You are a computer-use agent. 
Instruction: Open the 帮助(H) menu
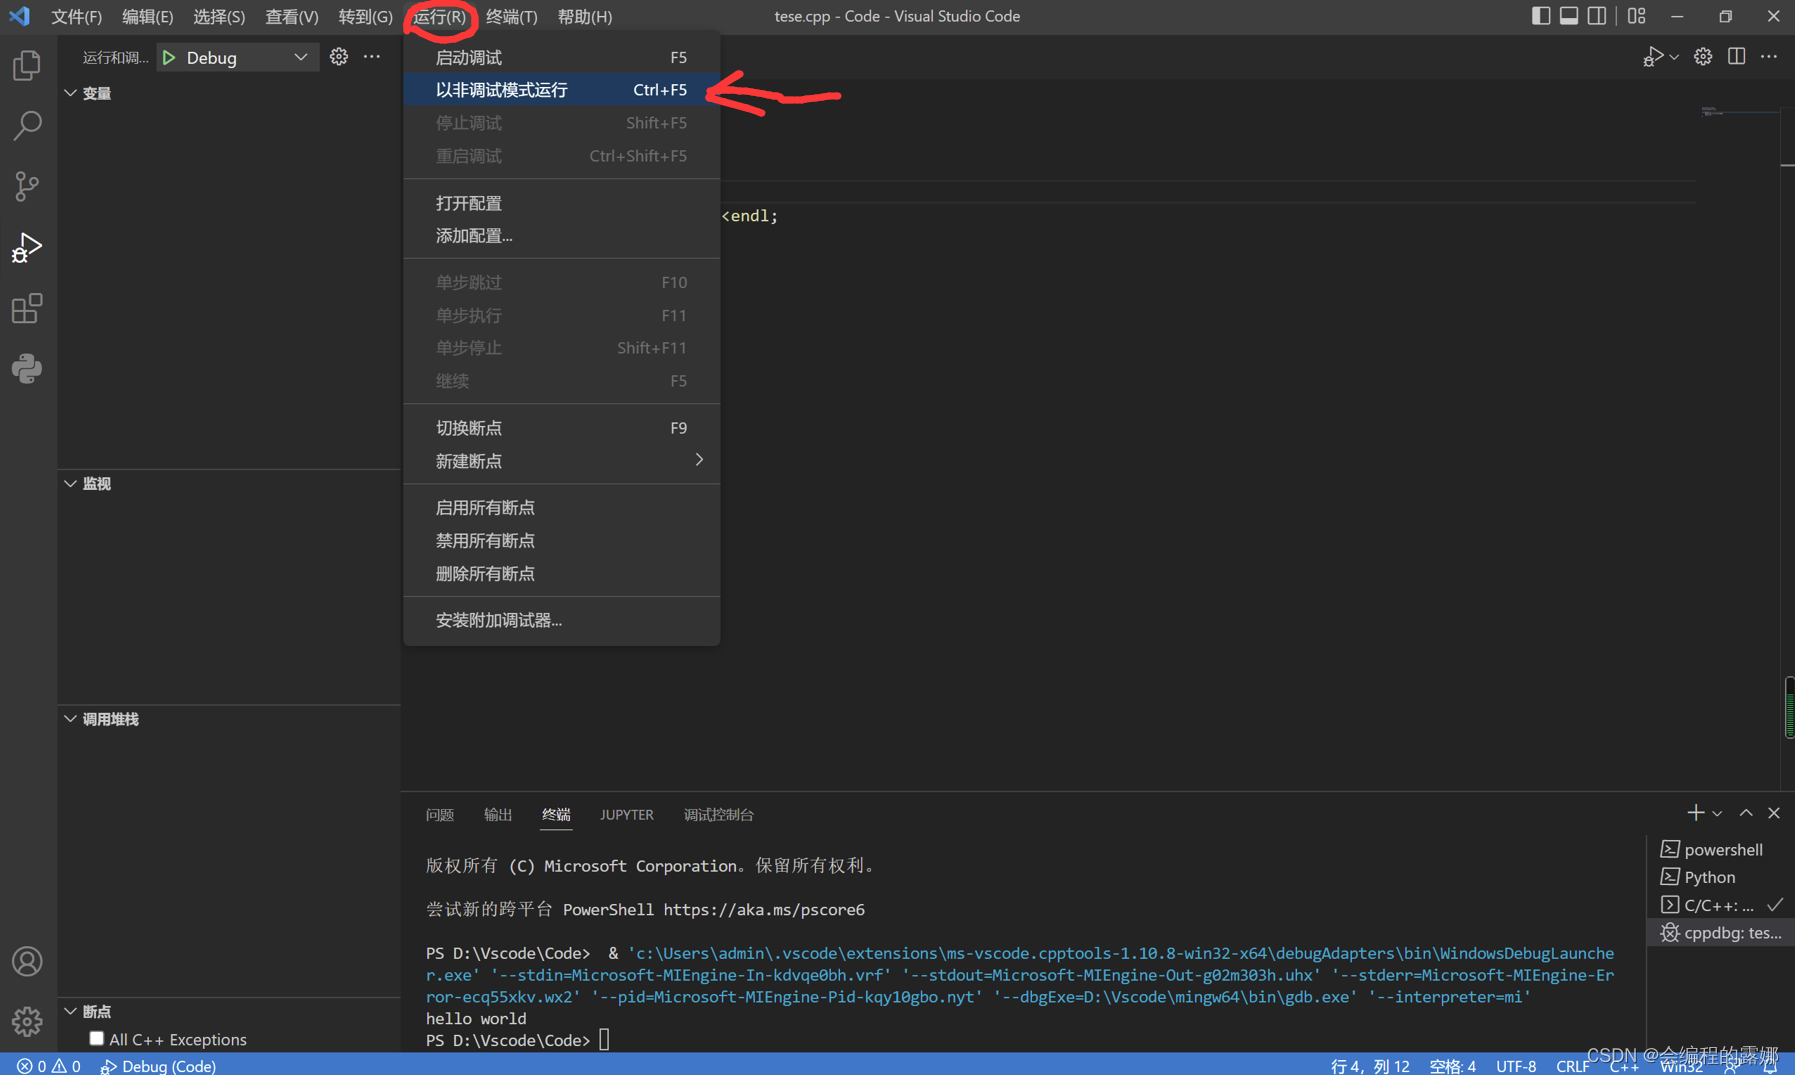point(585,16)
